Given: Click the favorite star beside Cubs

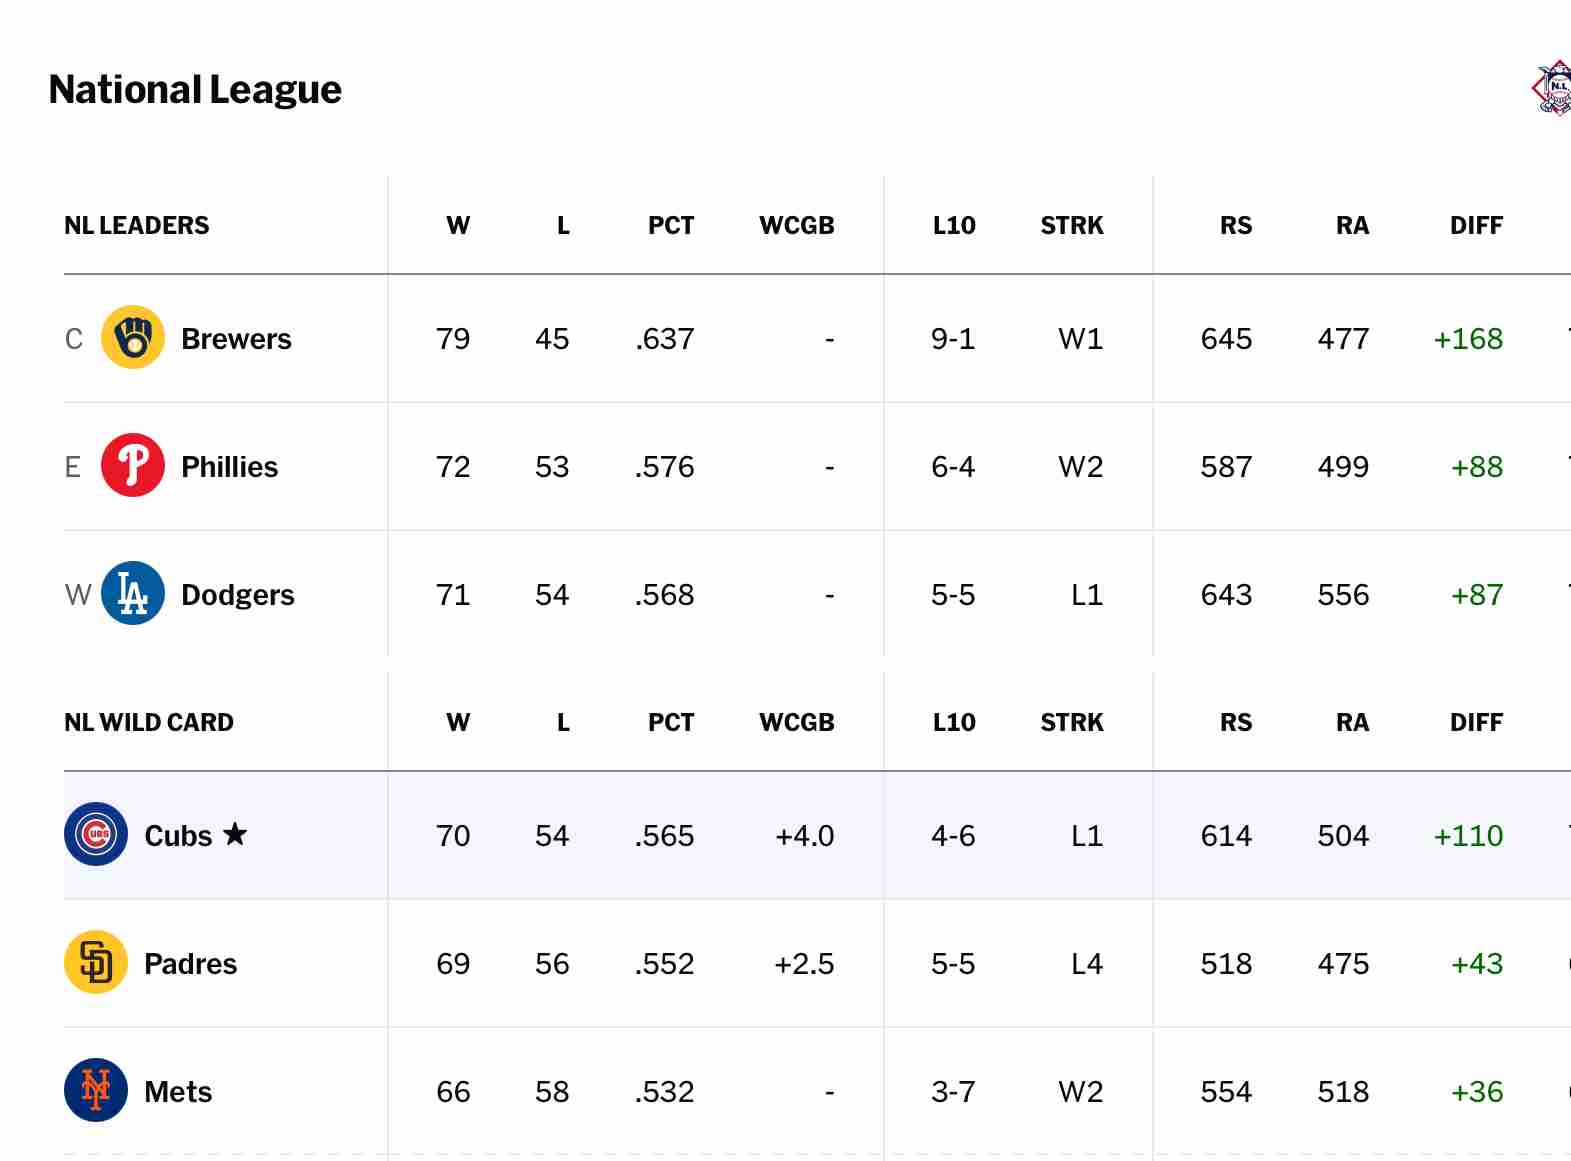Looking at the screenshot, I should pos(235,834).
